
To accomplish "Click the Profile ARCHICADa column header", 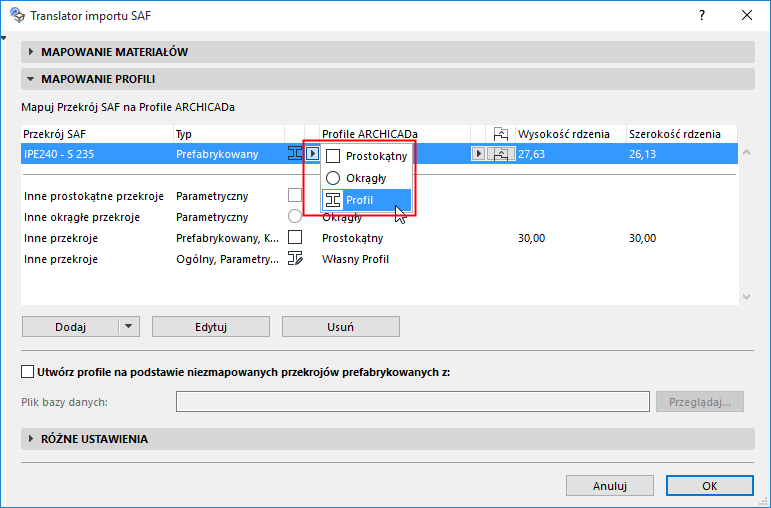I will (x=395, y=134).
